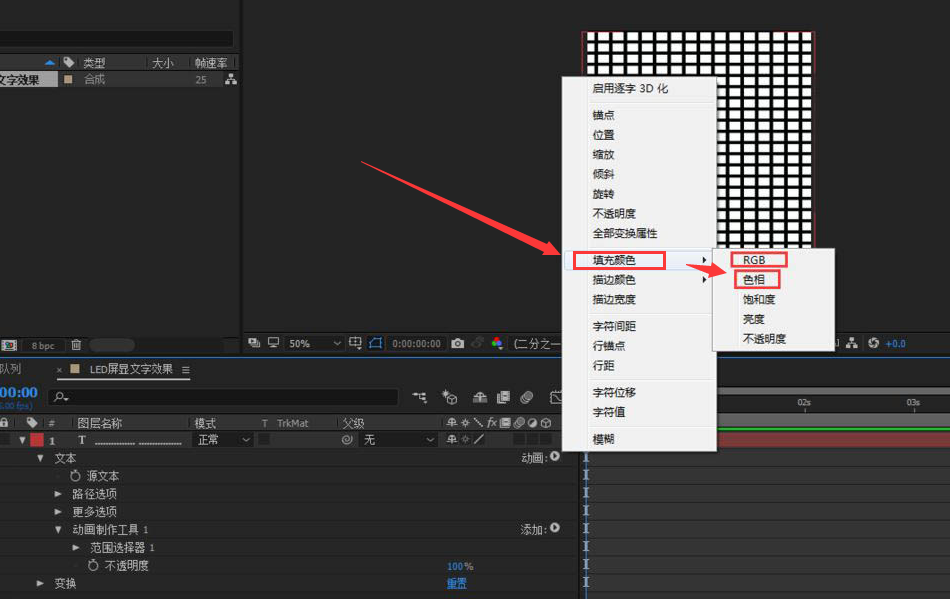
Task: Open the channel and color management settings
Action: pos(497,343)
